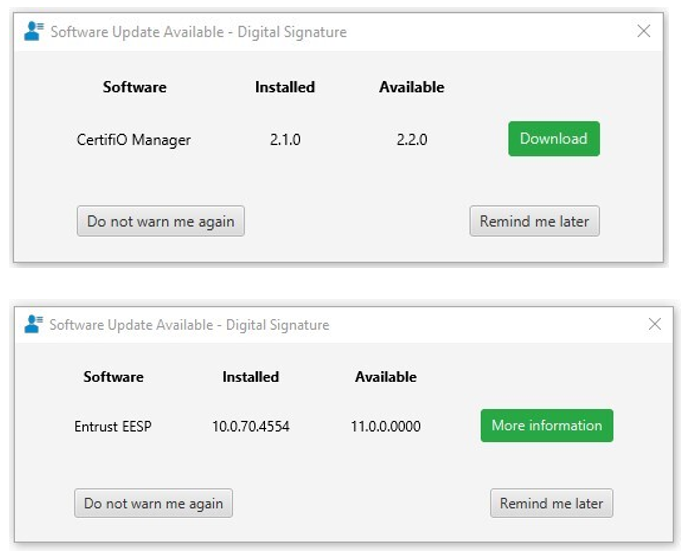Click the Software column header in top dialog
The height and width of the screenshot is (560, 691).
[134, 87]
